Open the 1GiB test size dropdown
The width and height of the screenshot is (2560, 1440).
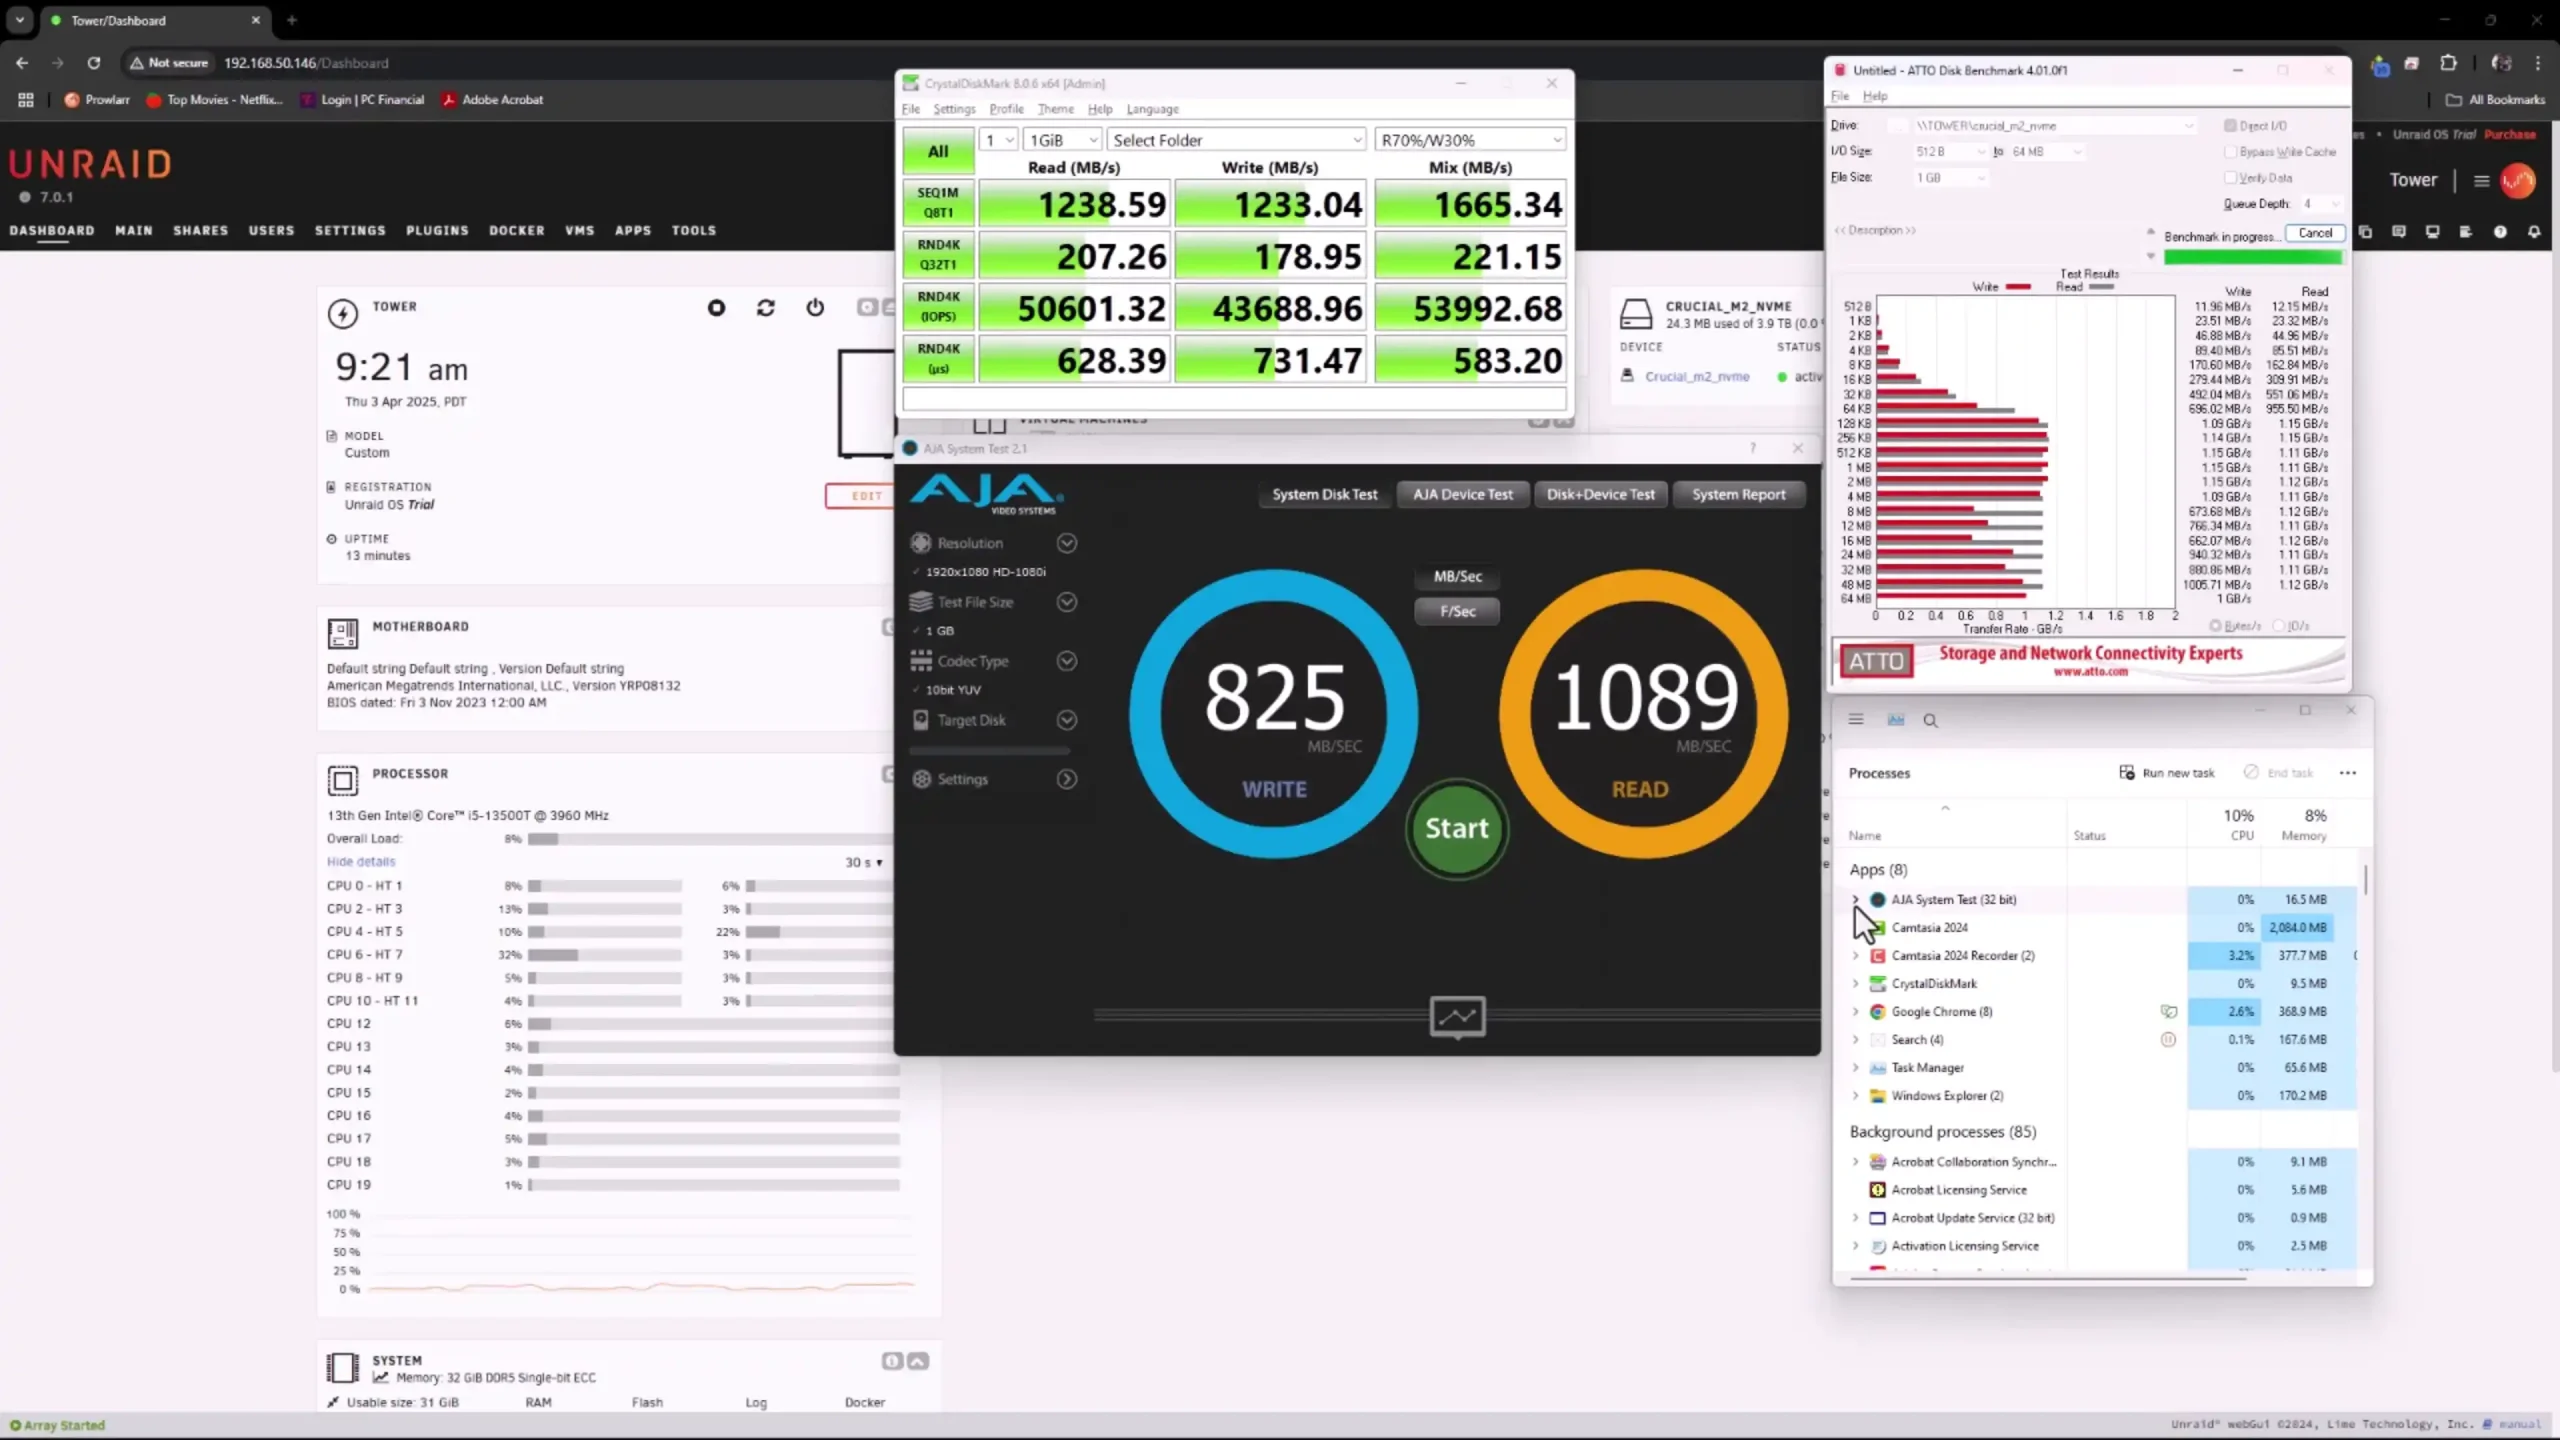1063,140
